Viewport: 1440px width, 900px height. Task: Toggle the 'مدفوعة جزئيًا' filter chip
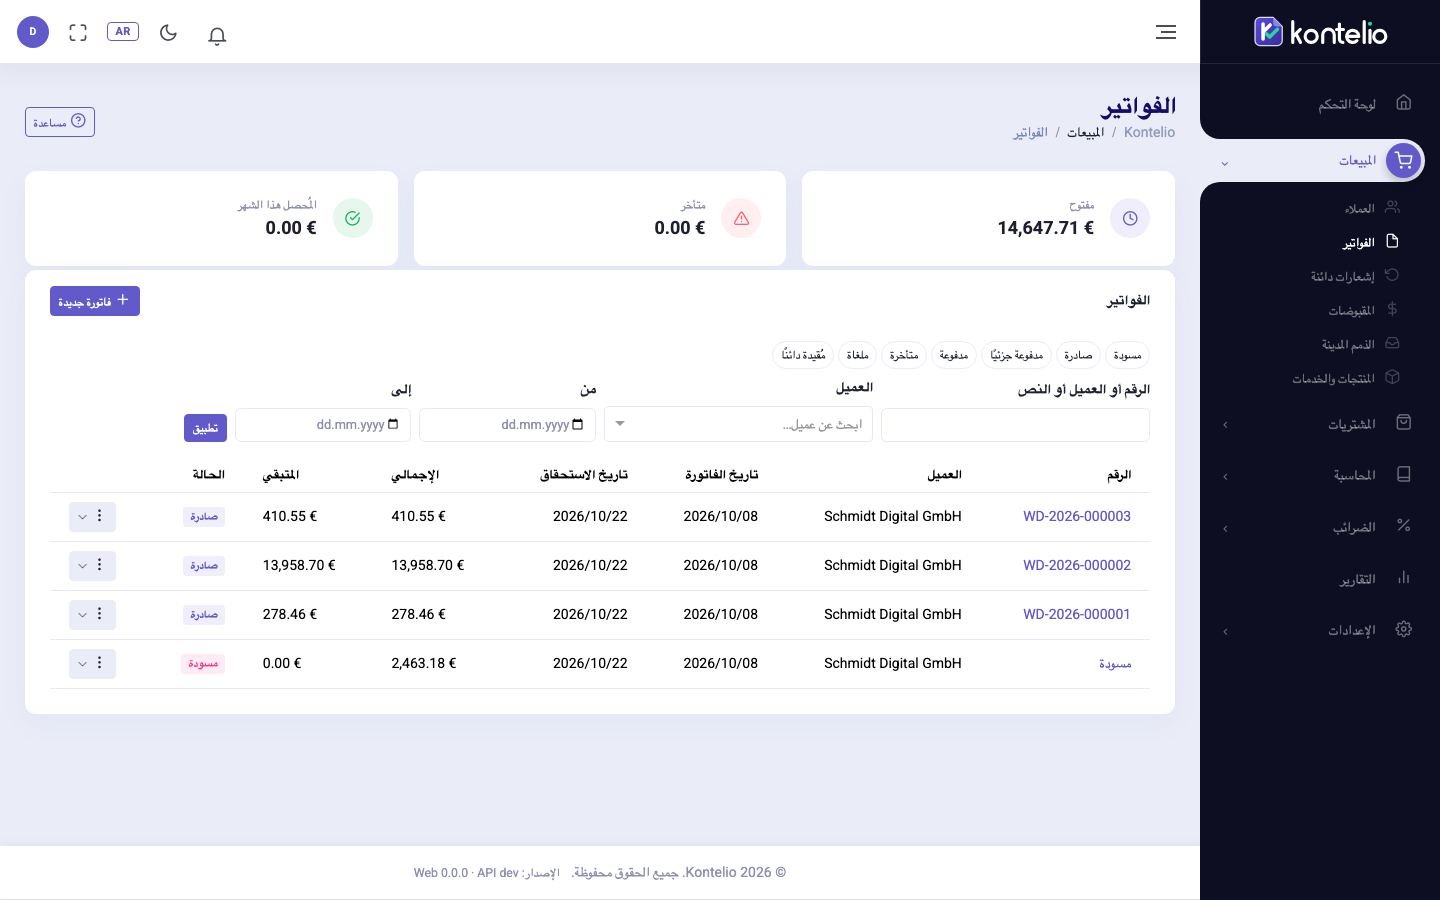coord(1016,355)
